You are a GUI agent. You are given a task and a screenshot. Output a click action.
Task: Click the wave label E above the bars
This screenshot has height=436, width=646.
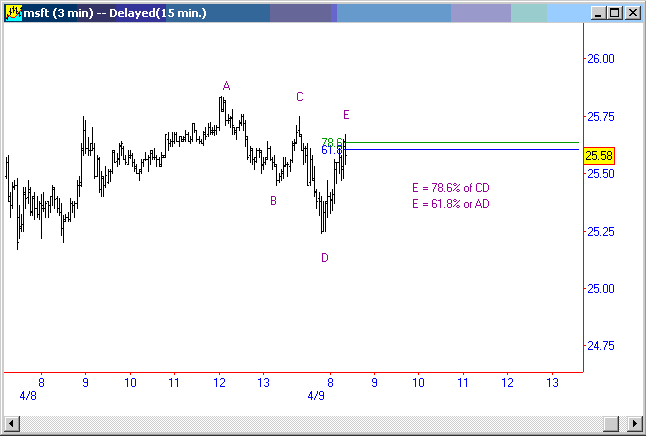(346, 115)
